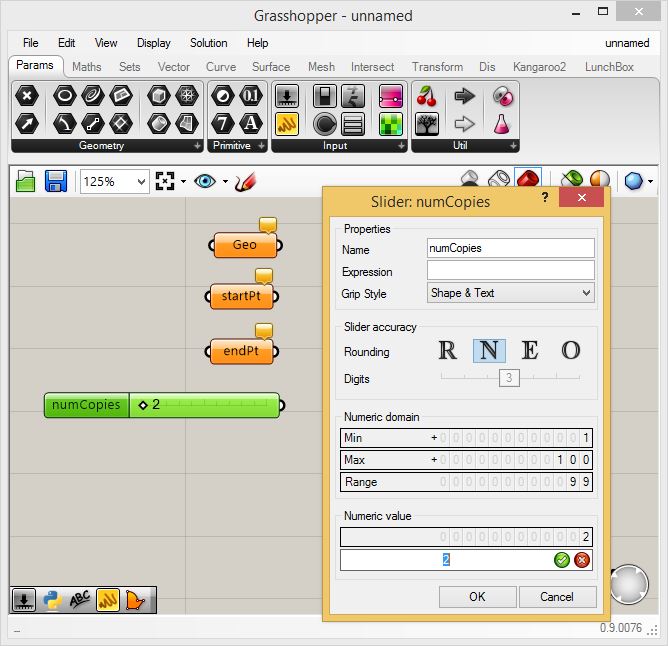Select R rounding for floating point
Screen dimensions: 668x646
point(448,350)
